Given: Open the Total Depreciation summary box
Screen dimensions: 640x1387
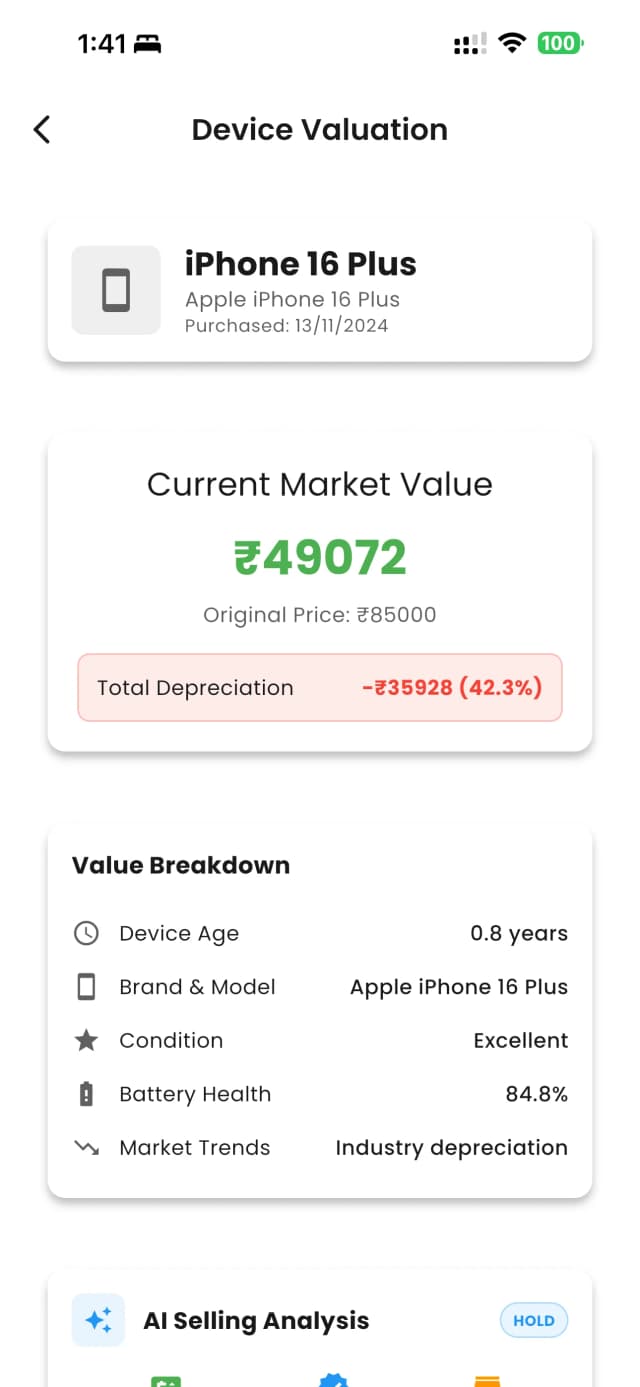Looking at the screenshot, I should tap(320, 687).
